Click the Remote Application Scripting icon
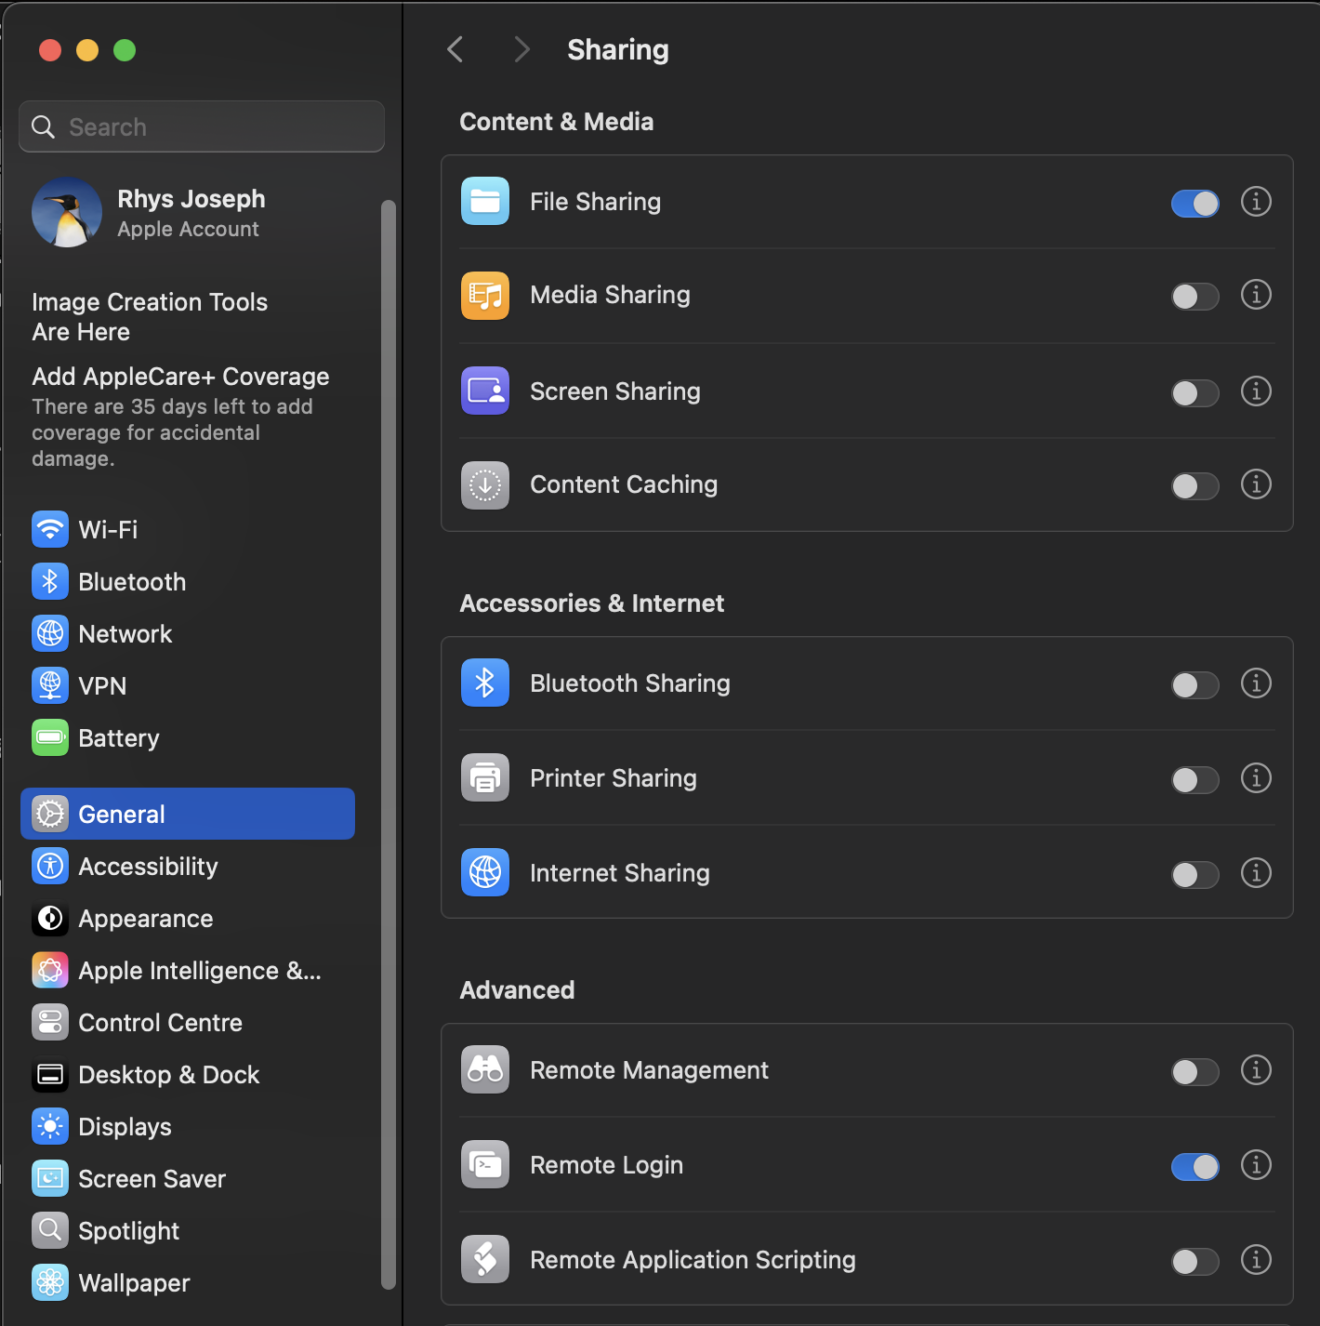This screenshot has width=1320, height=1326. click(485, 1259)
